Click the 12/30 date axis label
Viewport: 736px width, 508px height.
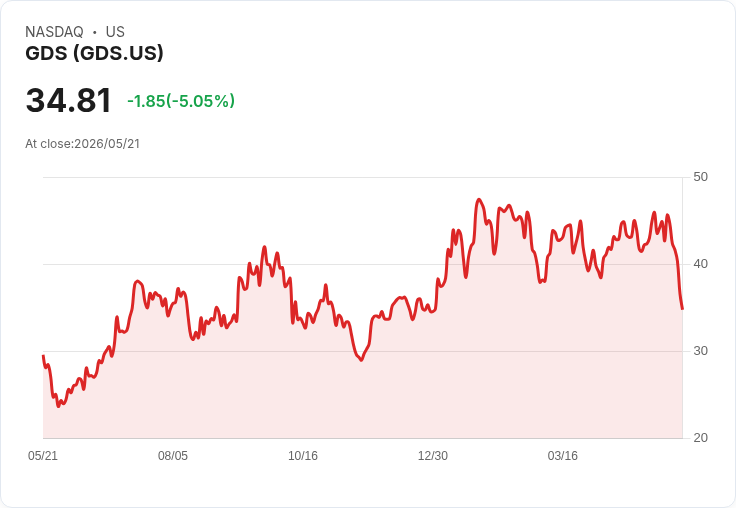click(x=433, y=455)
